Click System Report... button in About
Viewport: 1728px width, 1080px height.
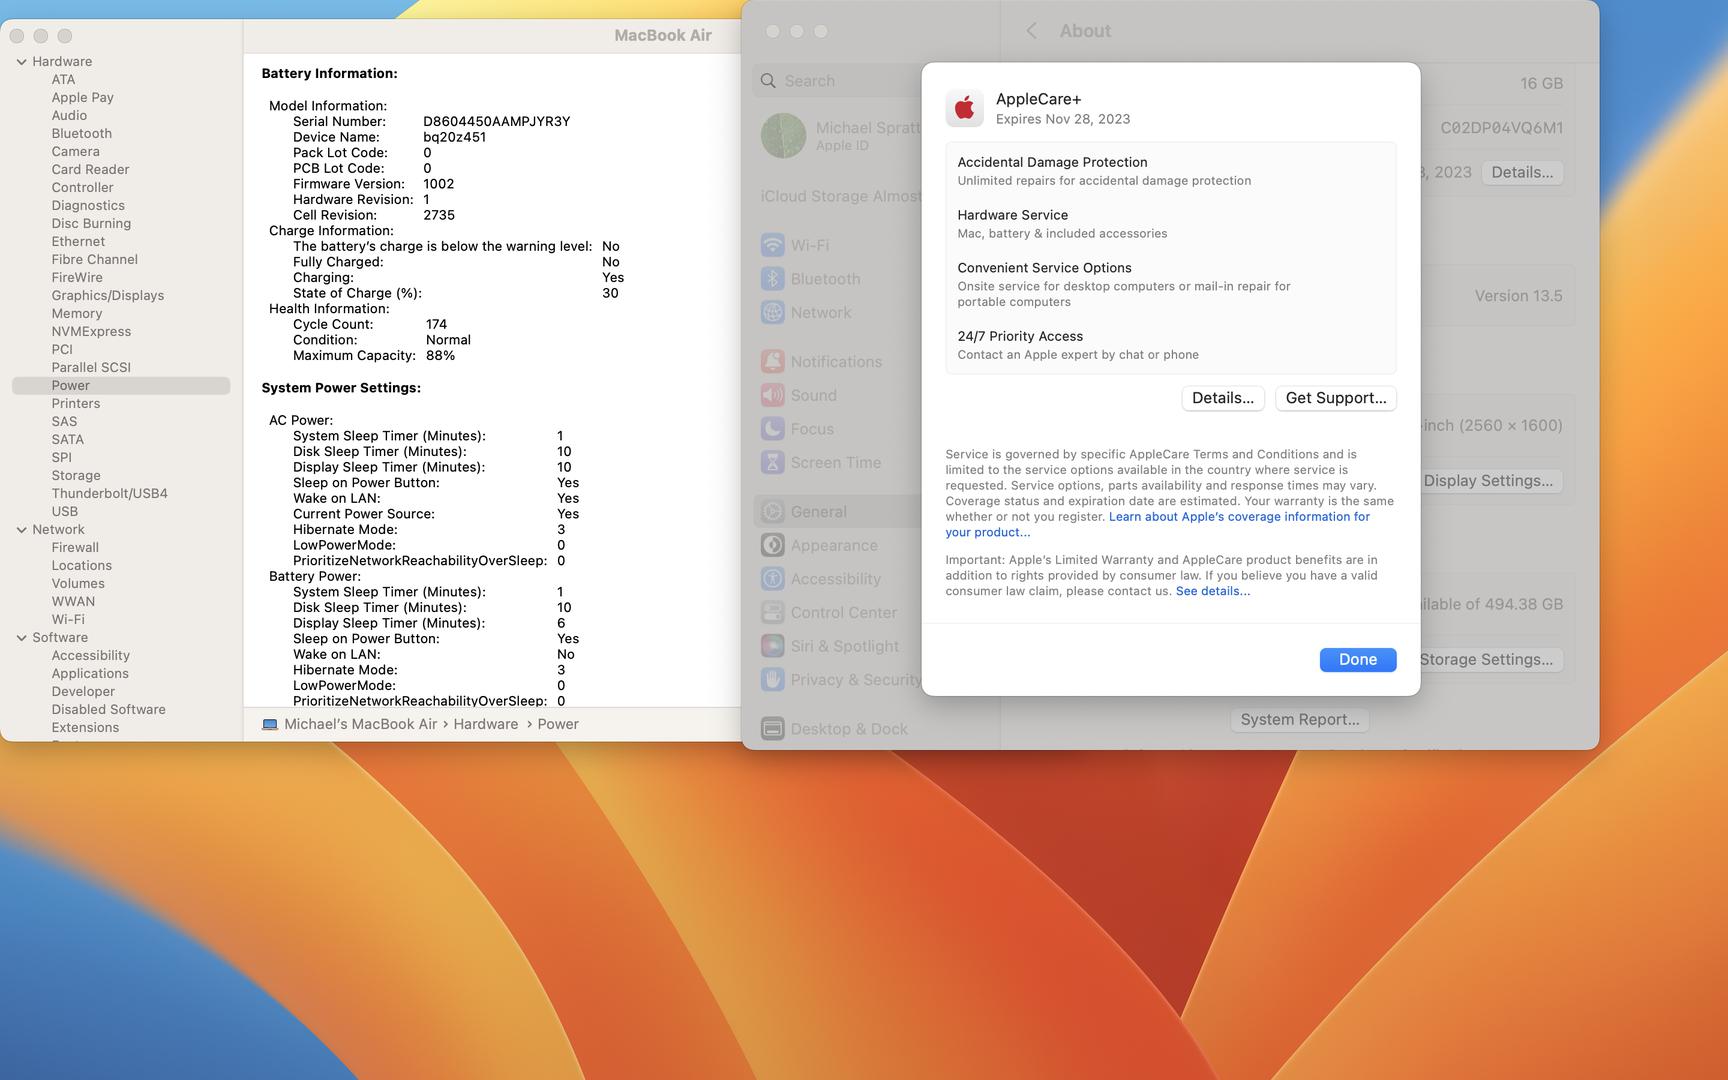pos(1300,720)
